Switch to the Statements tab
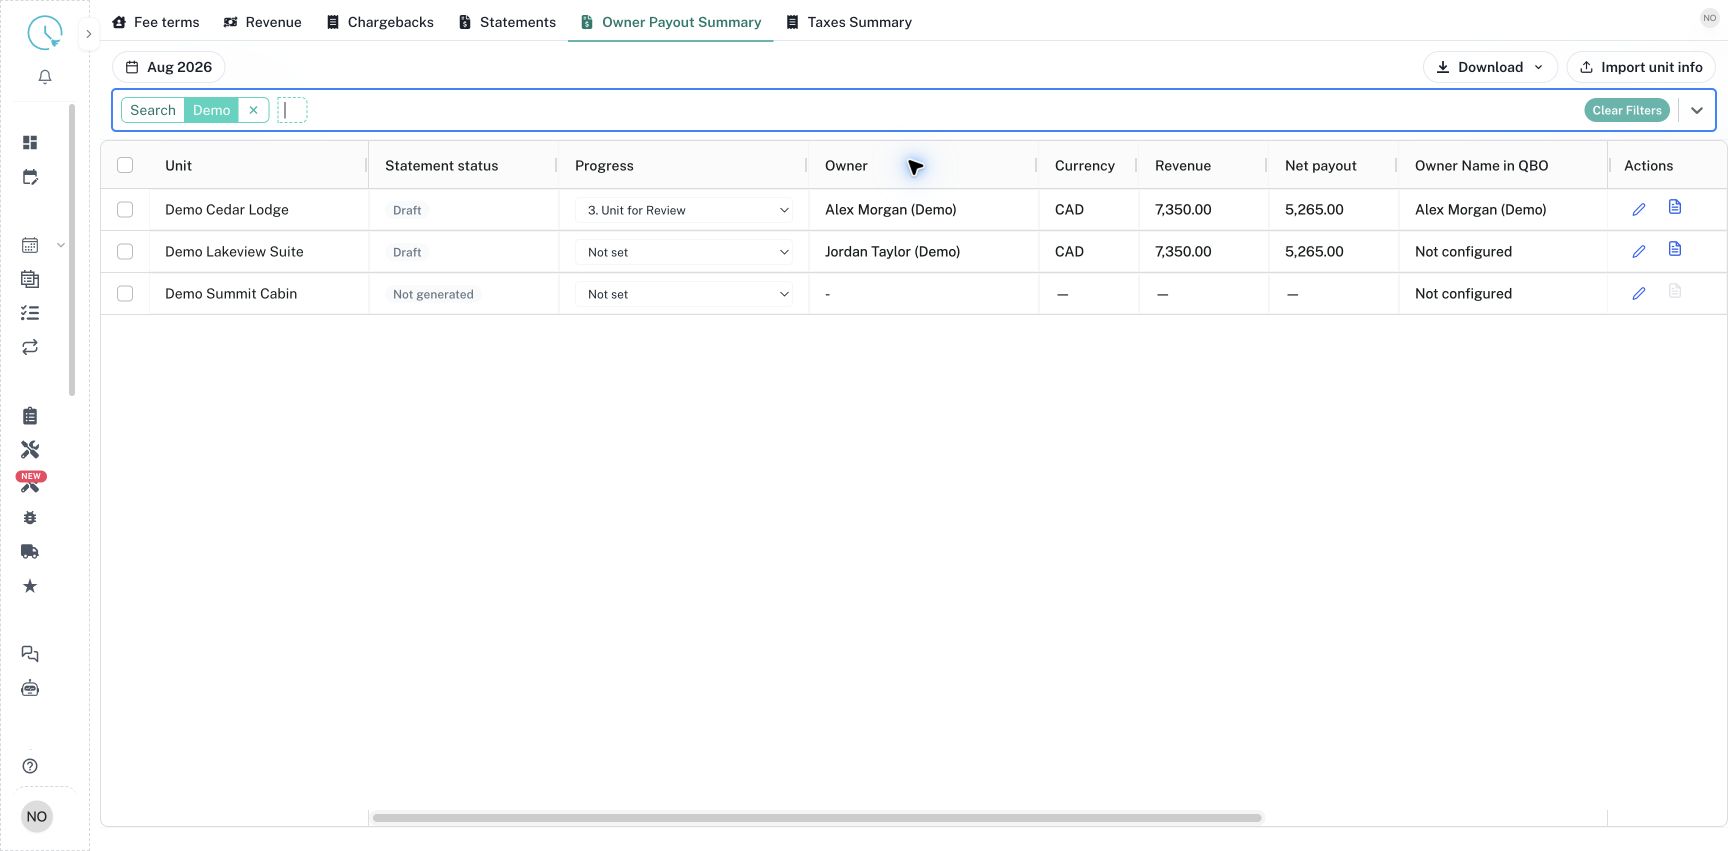1728x851 pixels. 507,22
